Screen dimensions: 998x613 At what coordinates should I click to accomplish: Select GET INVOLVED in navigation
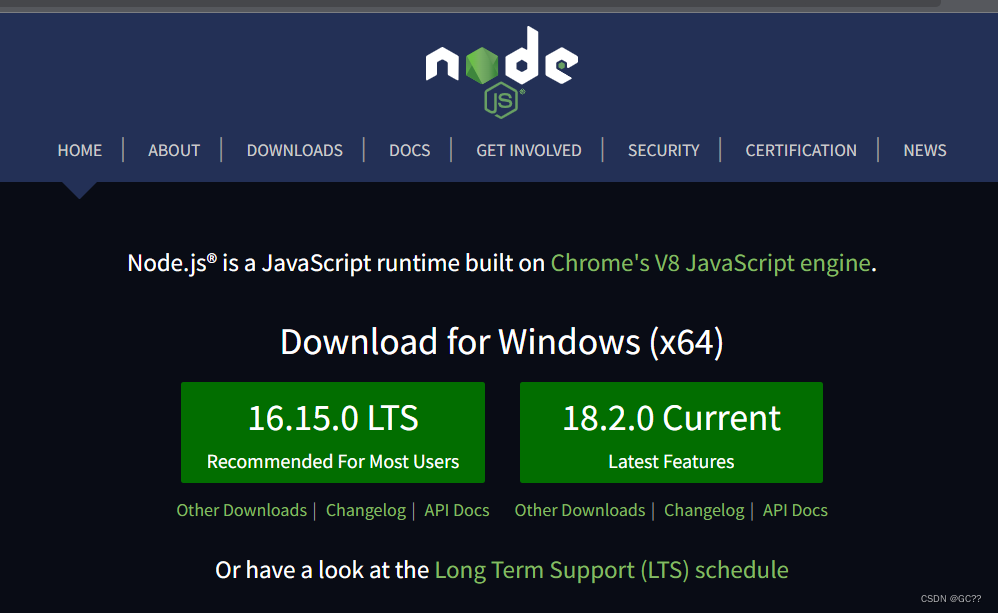pyautogui.click(x=528, y=150)
